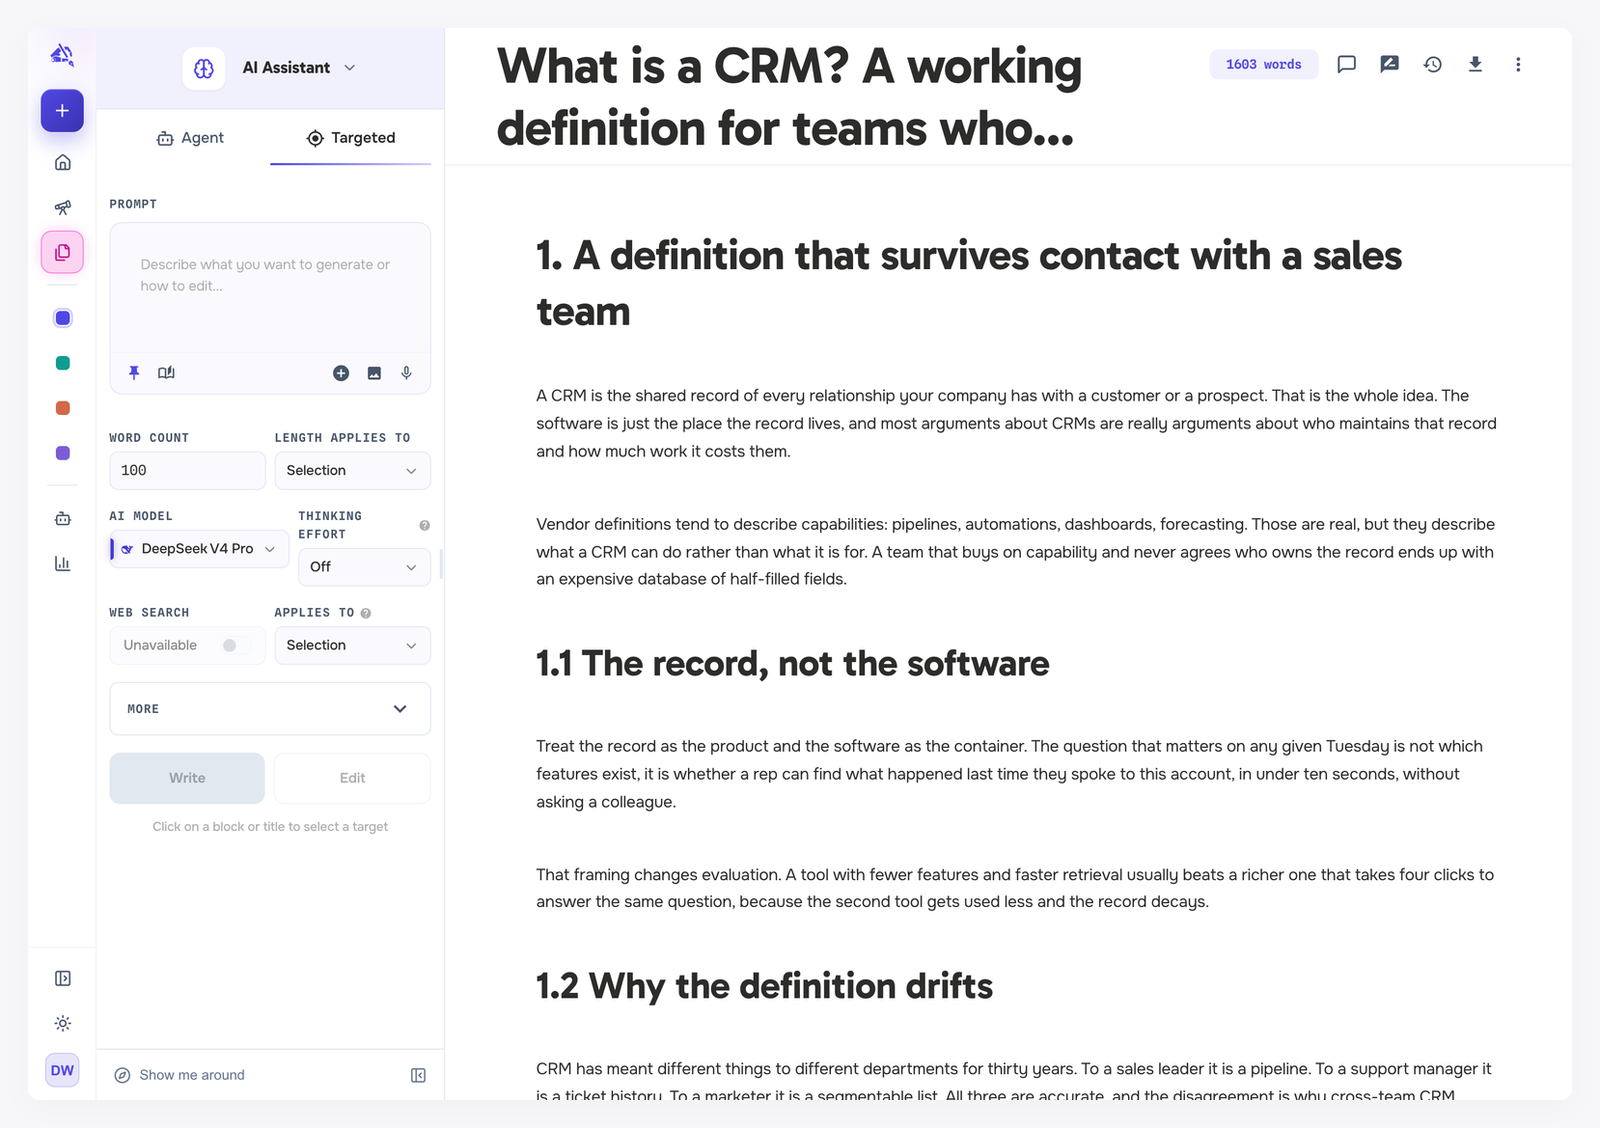
Task: Open the DW user avatar
Action: tap(62, 1070)
